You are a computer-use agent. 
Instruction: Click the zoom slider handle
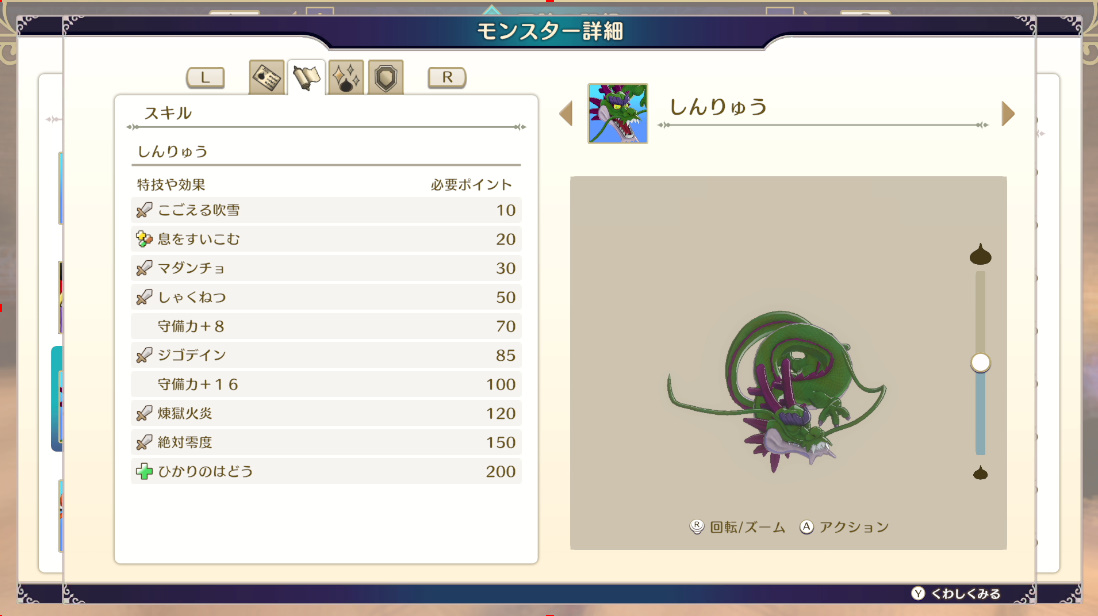(980, 363)
